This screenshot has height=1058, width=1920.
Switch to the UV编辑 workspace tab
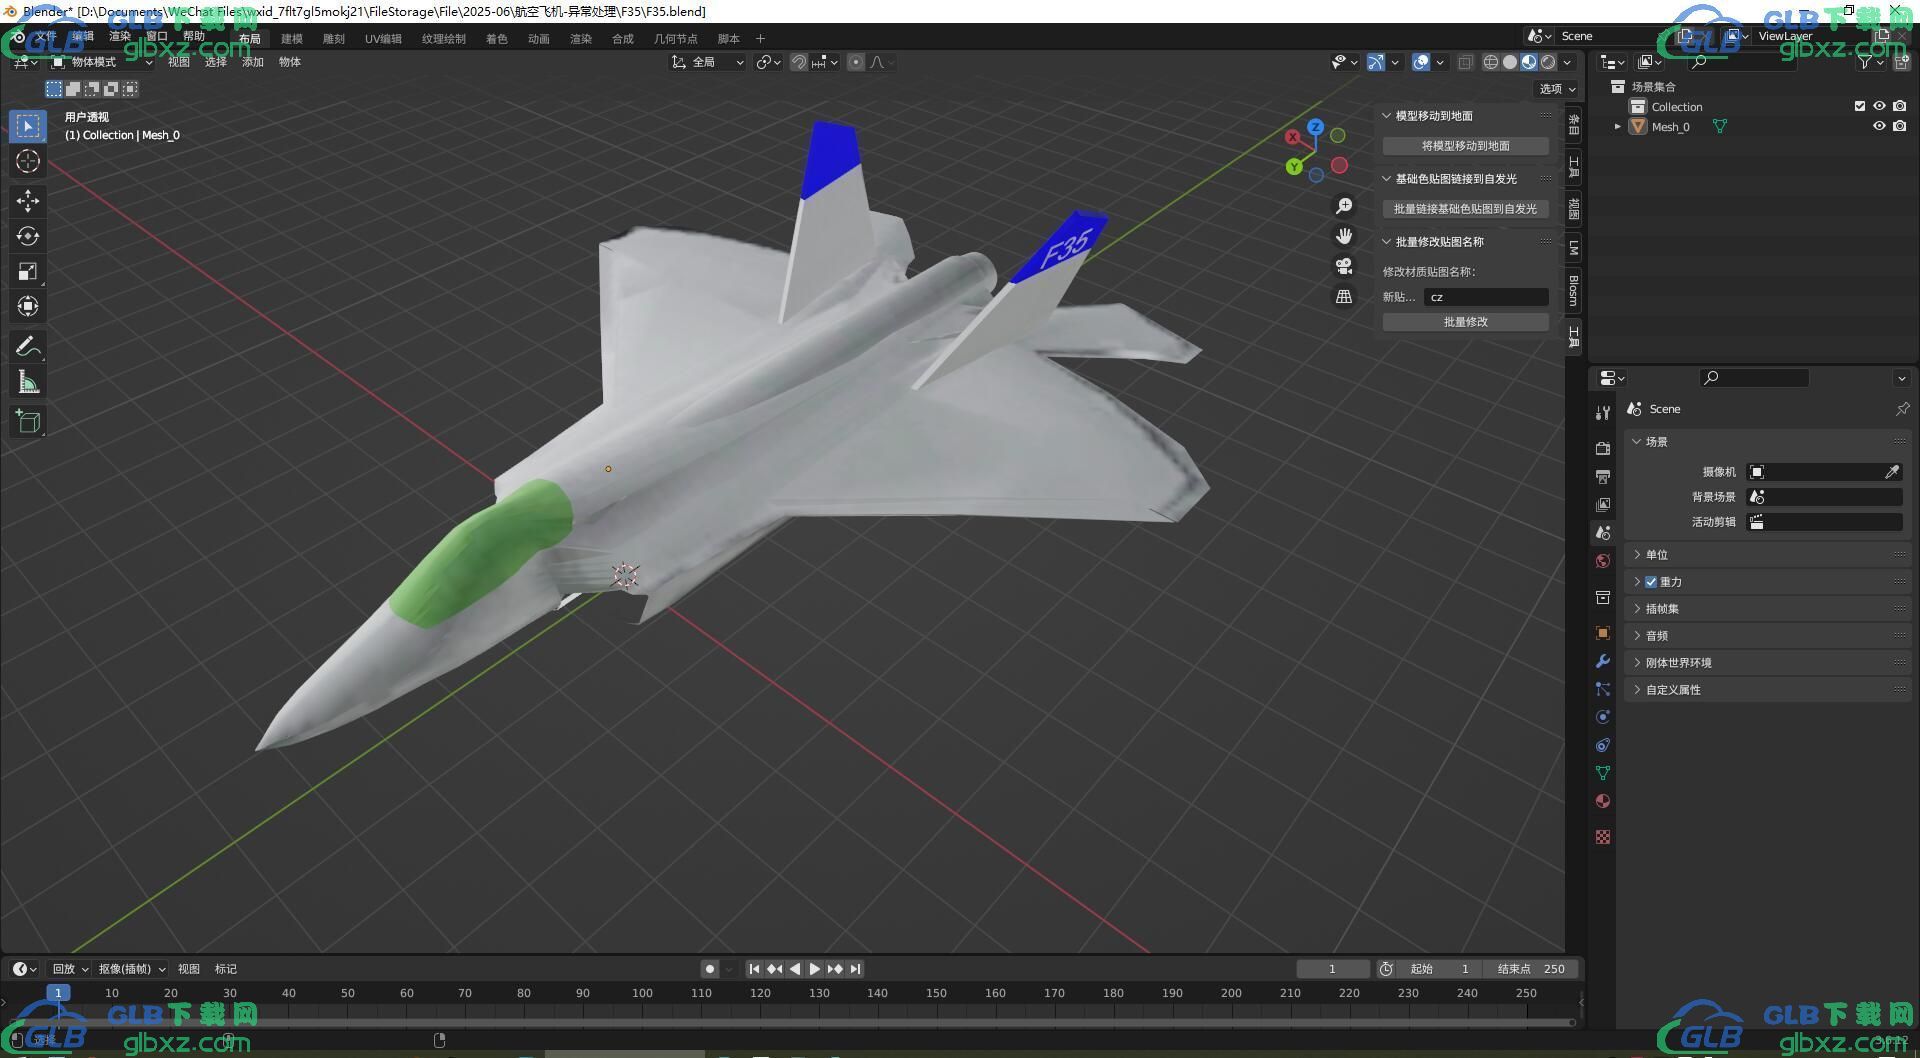click(x=383, y=39)
